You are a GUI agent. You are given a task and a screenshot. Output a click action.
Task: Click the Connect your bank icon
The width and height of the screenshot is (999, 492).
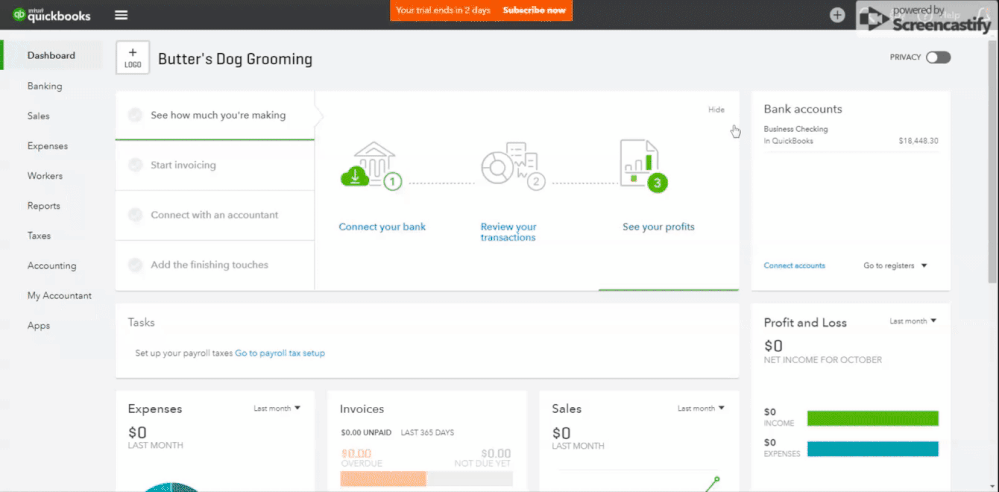(x=367, y=167)
